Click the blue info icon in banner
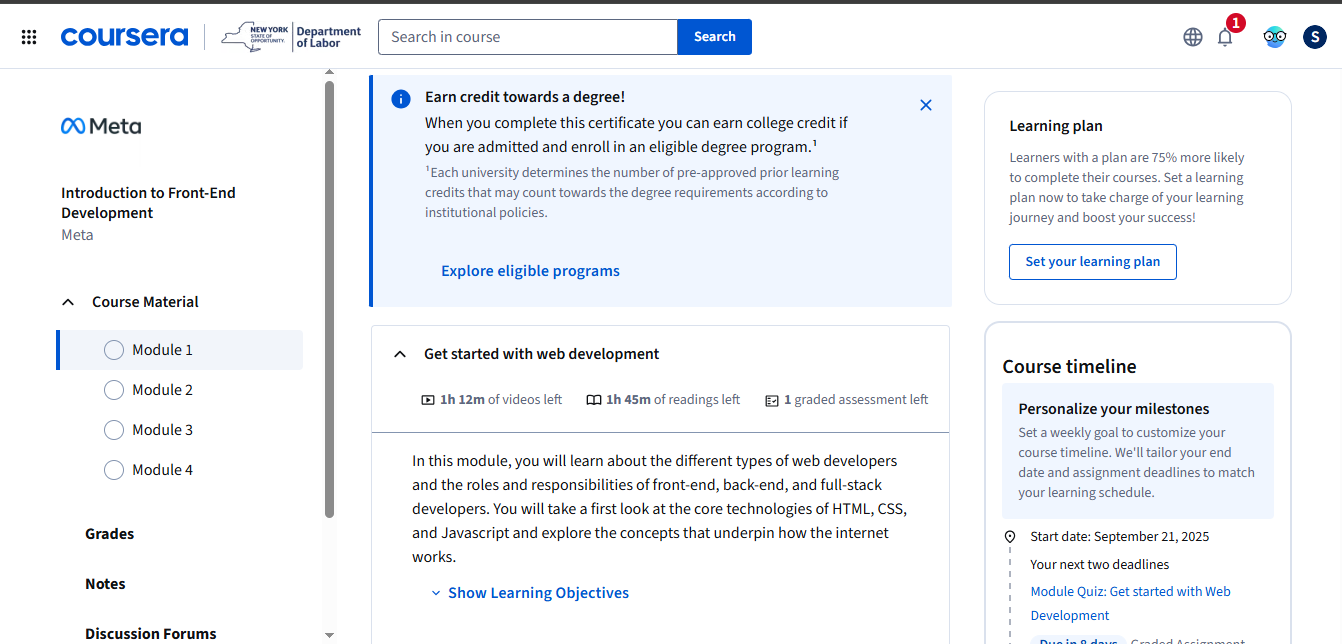Image resolution: width=1342 pixels, height=644 pixels. click(400, 98)
